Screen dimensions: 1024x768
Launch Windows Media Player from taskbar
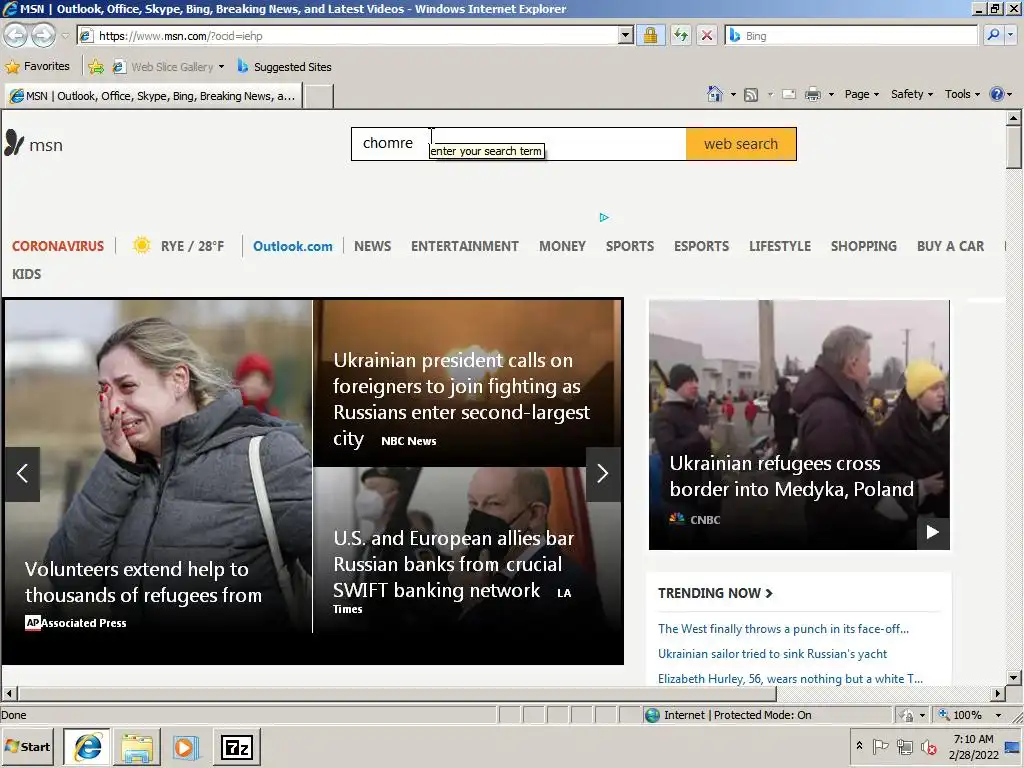[185, 747]
